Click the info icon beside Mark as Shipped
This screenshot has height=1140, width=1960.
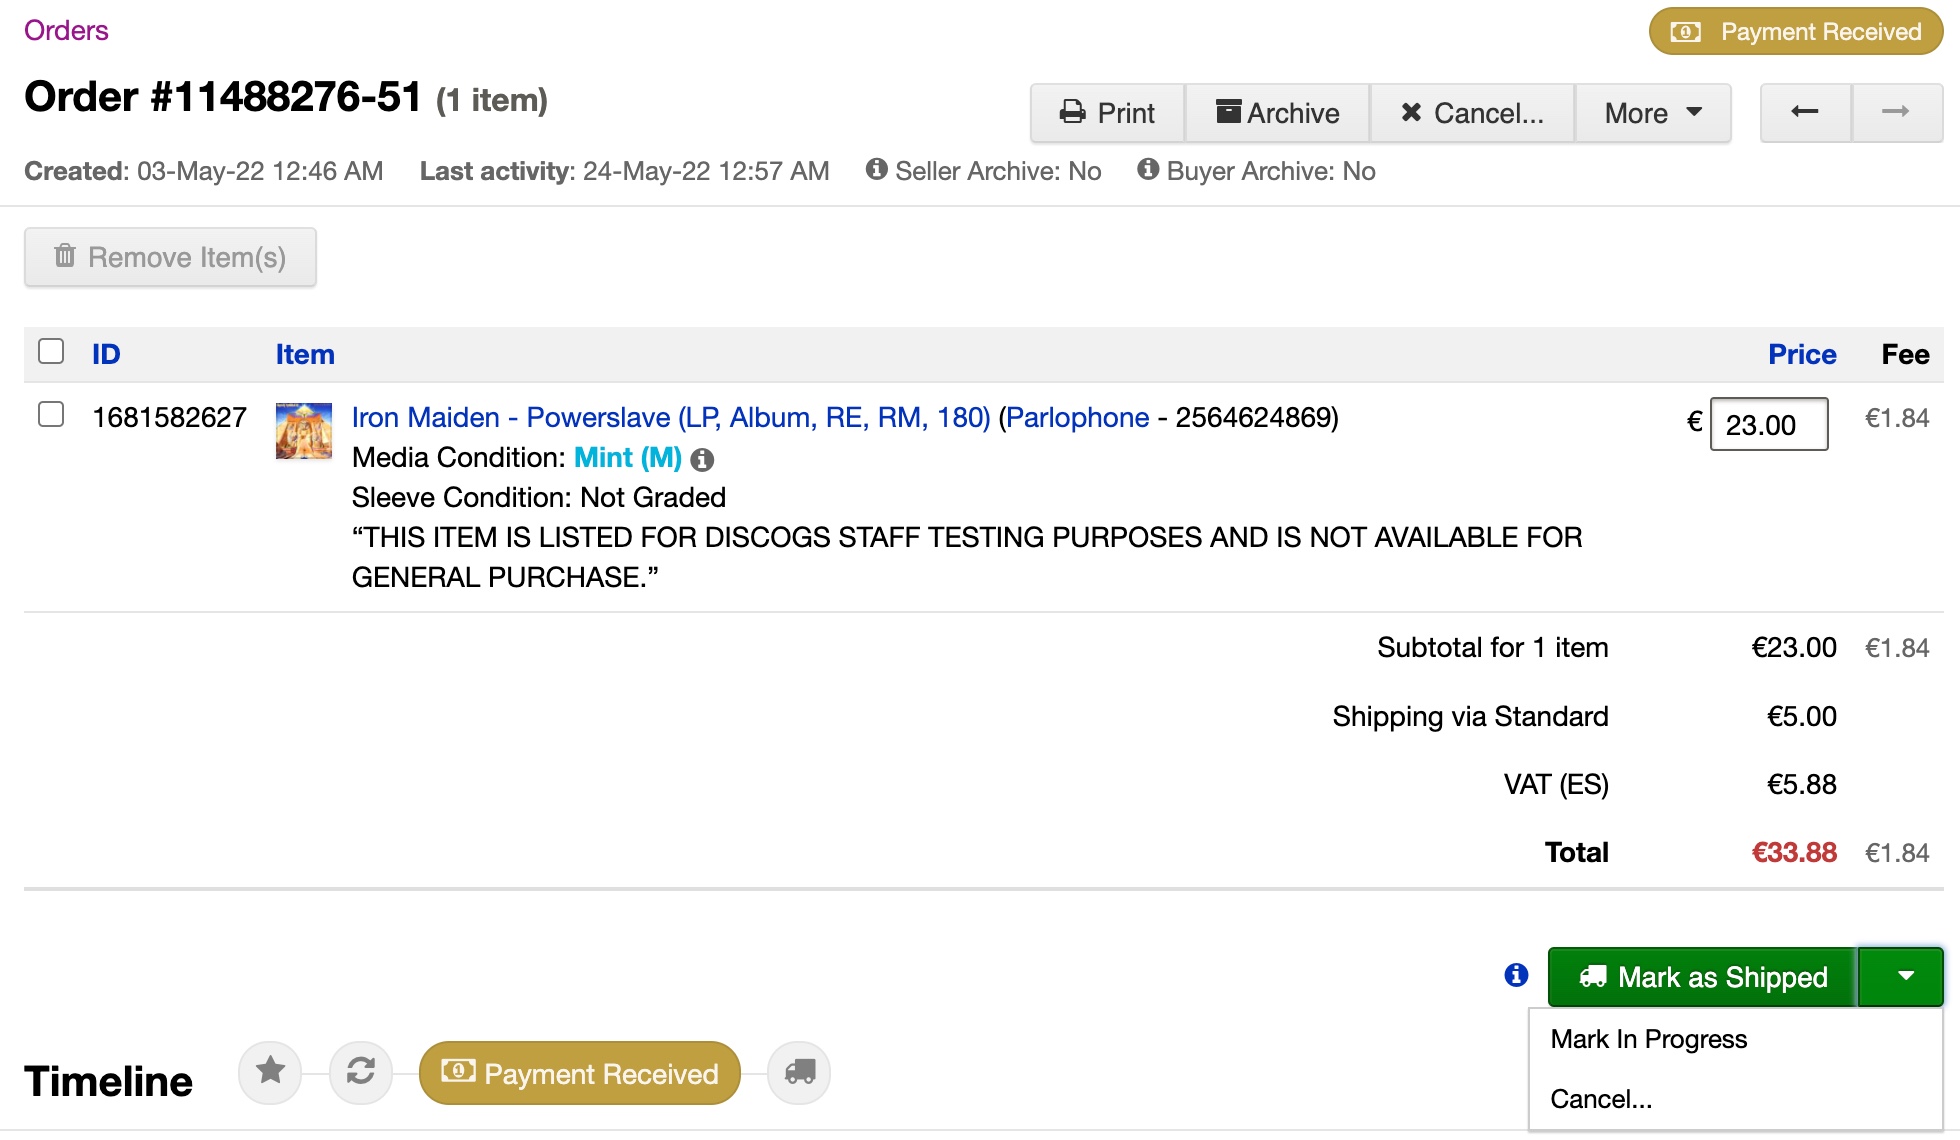[x=1517, y=974]
